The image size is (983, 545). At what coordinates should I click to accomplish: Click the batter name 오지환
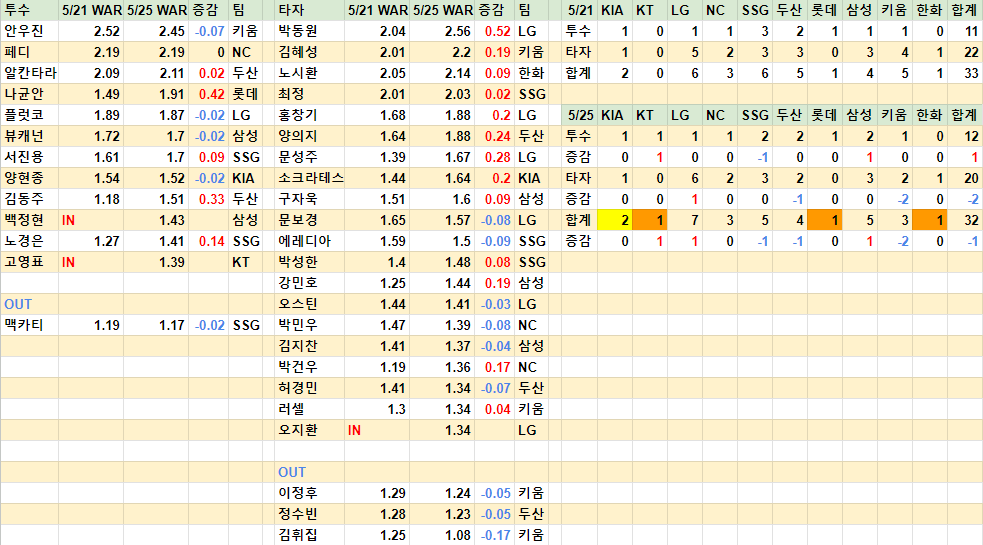(297, 430)
